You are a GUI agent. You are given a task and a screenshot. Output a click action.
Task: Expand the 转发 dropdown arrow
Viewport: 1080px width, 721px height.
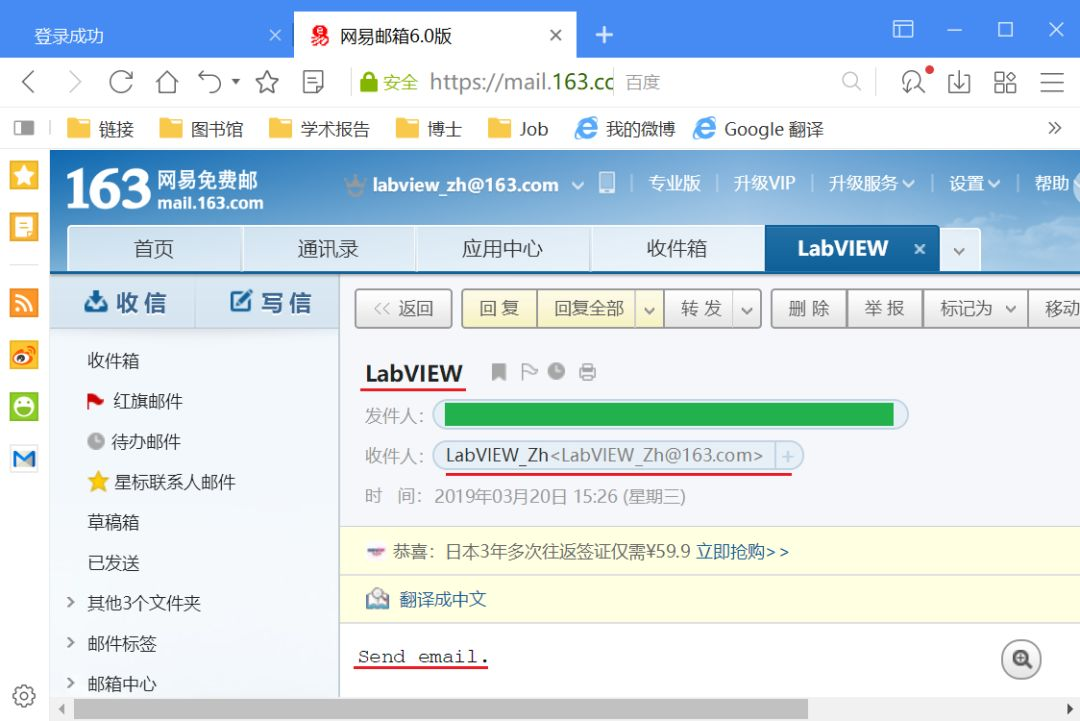pyautogui.click(x=747, y=309)
